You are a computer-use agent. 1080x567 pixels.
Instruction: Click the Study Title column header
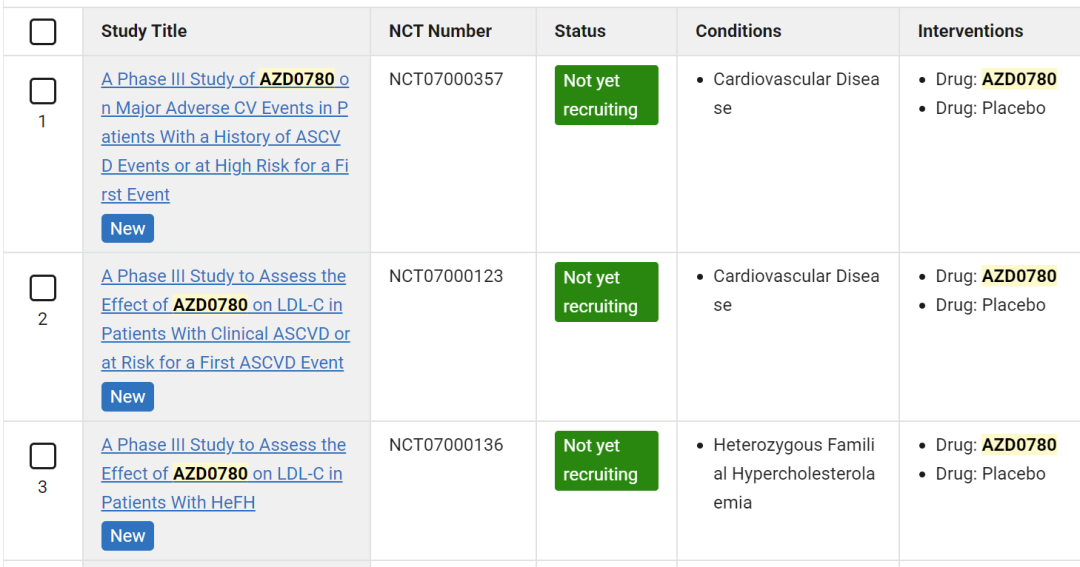(x=144, y=31)
